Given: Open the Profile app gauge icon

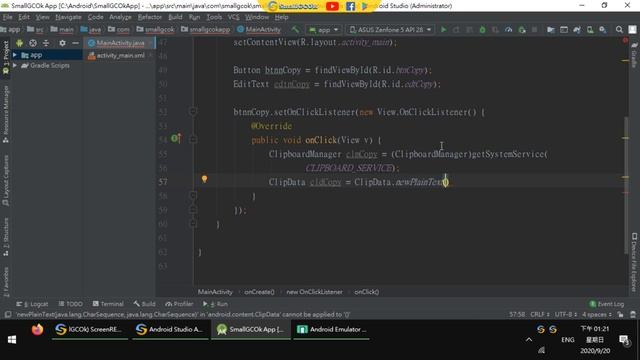Looking at the screenshot, I should pos(509,29).
